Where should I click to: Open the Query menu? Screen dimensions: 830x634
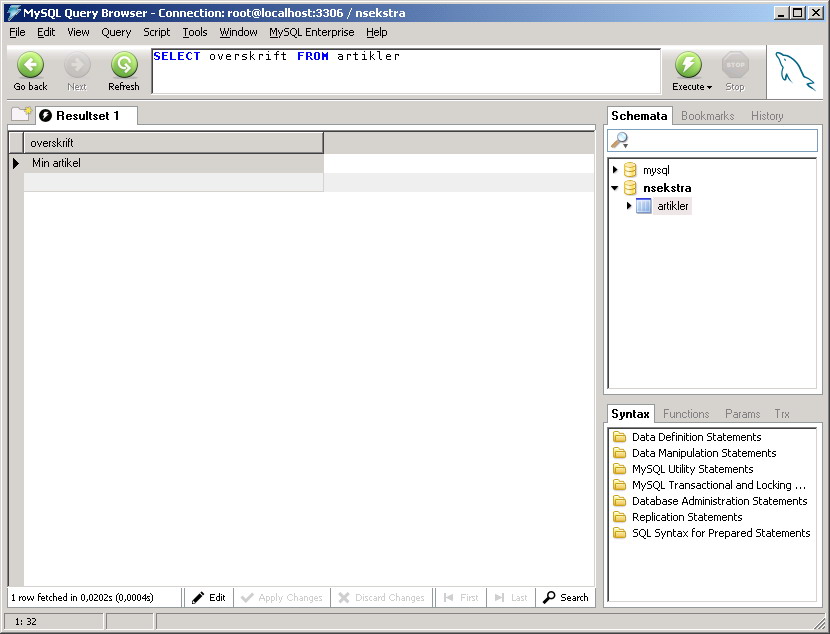click(116, 32)
